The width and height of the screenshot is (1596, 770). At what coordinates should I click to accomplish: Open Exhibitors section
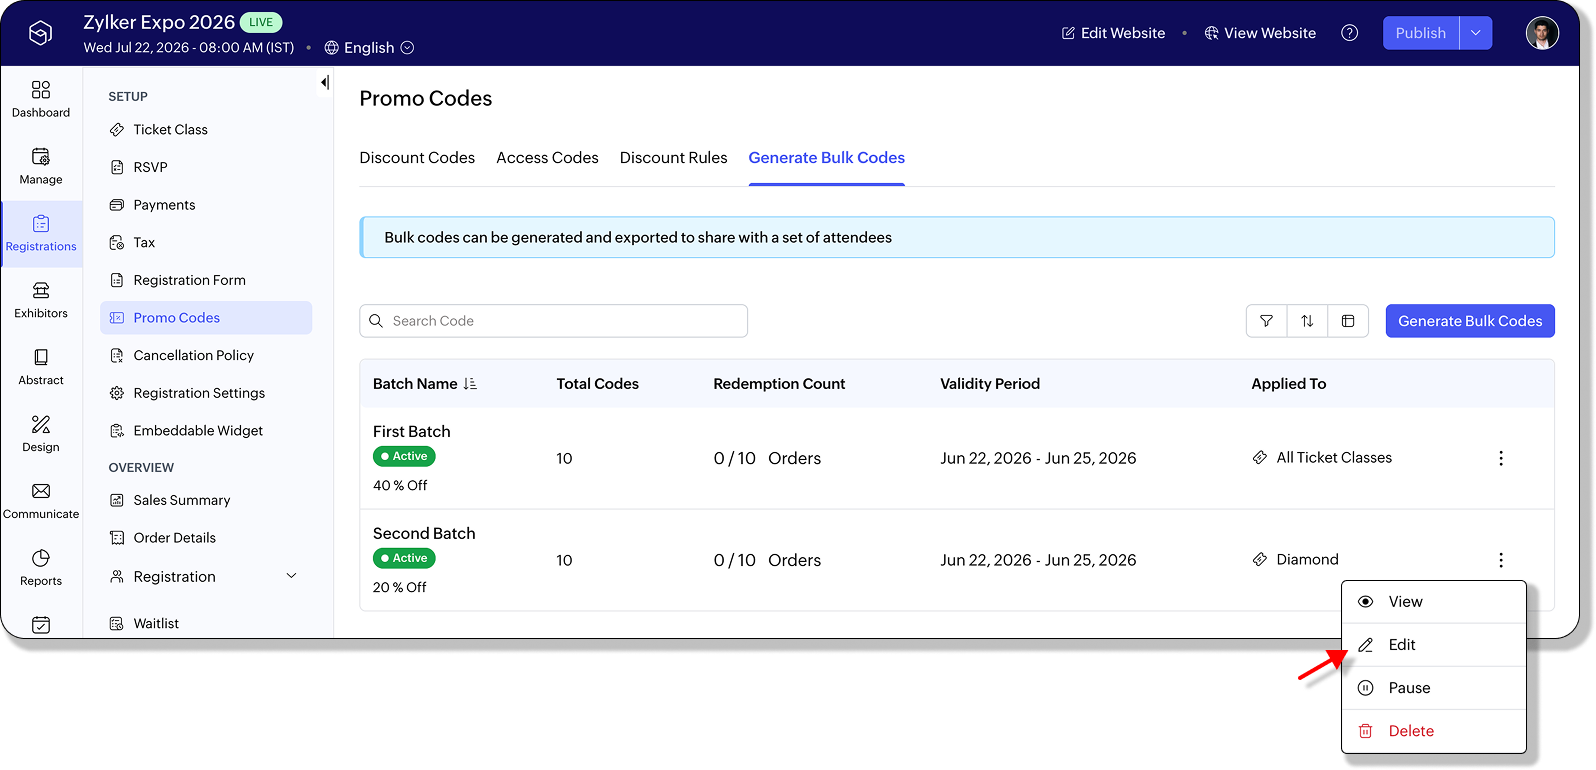tap(41, 301)
